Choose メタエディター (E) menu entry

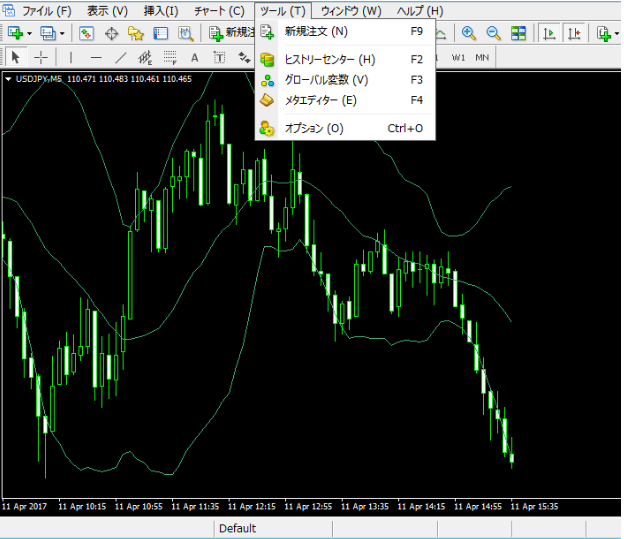point(345,100)
